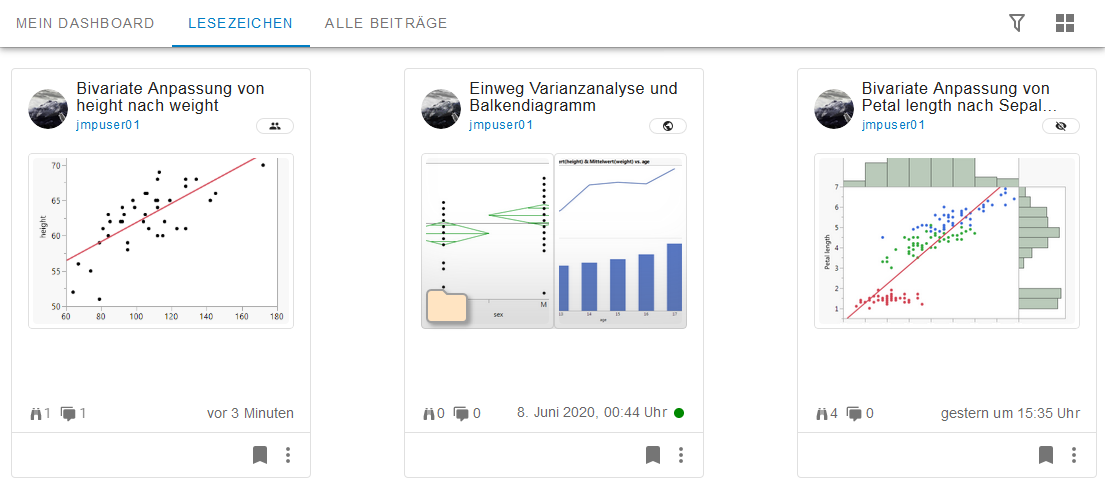1105x488 pixels.
Task: Click the folder icon on Varianzanalyse thumbnail
Action: point(447,306)
